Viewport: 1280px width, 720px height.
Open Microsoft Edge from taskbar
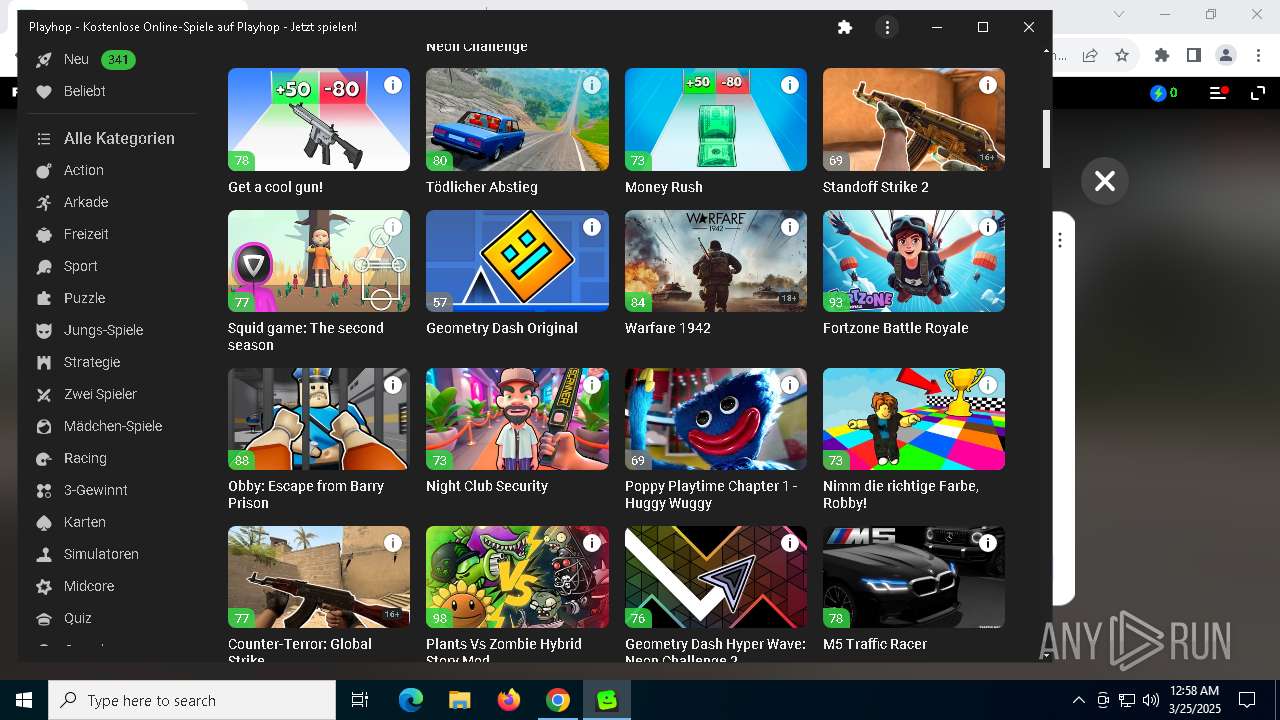(x=411, y=700)
